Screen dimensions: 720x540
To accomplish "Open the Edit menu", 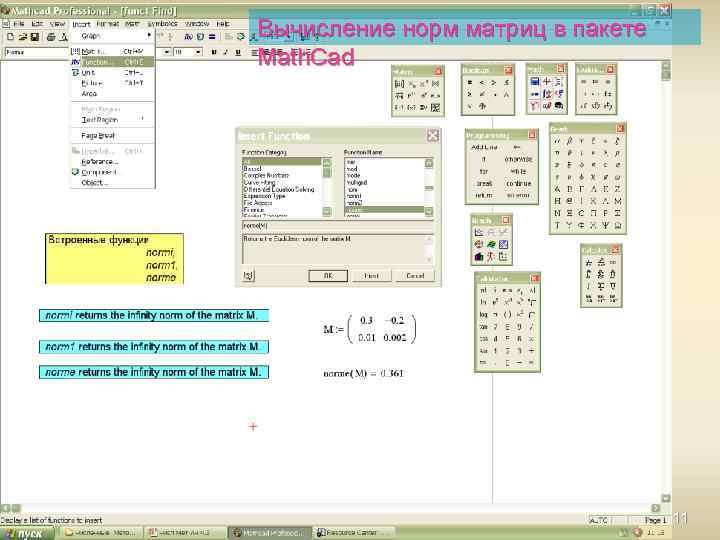I will pyautogui.click(x=38, y=23).
